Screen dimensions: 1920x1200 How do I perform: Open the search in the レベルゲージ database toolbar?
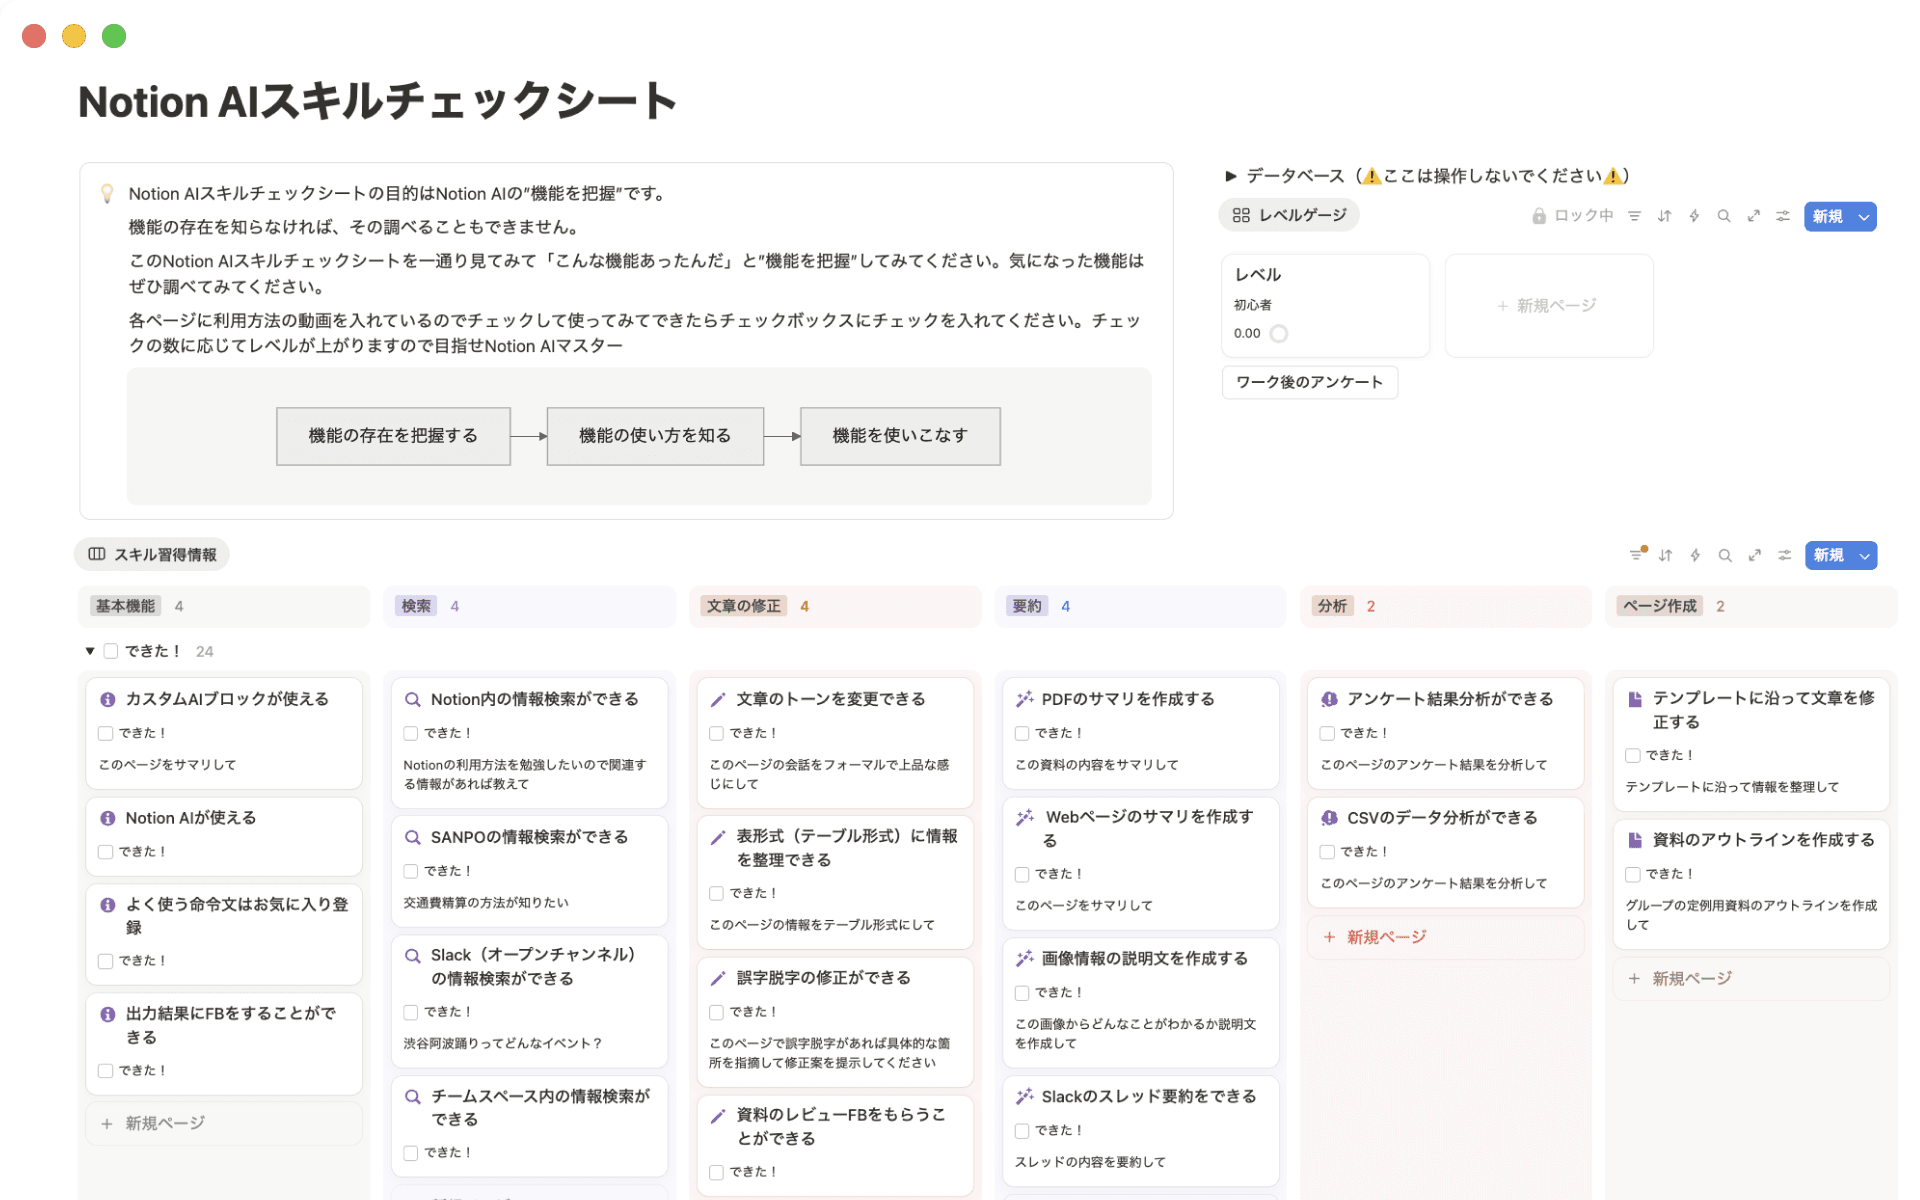coord(1724,215)
